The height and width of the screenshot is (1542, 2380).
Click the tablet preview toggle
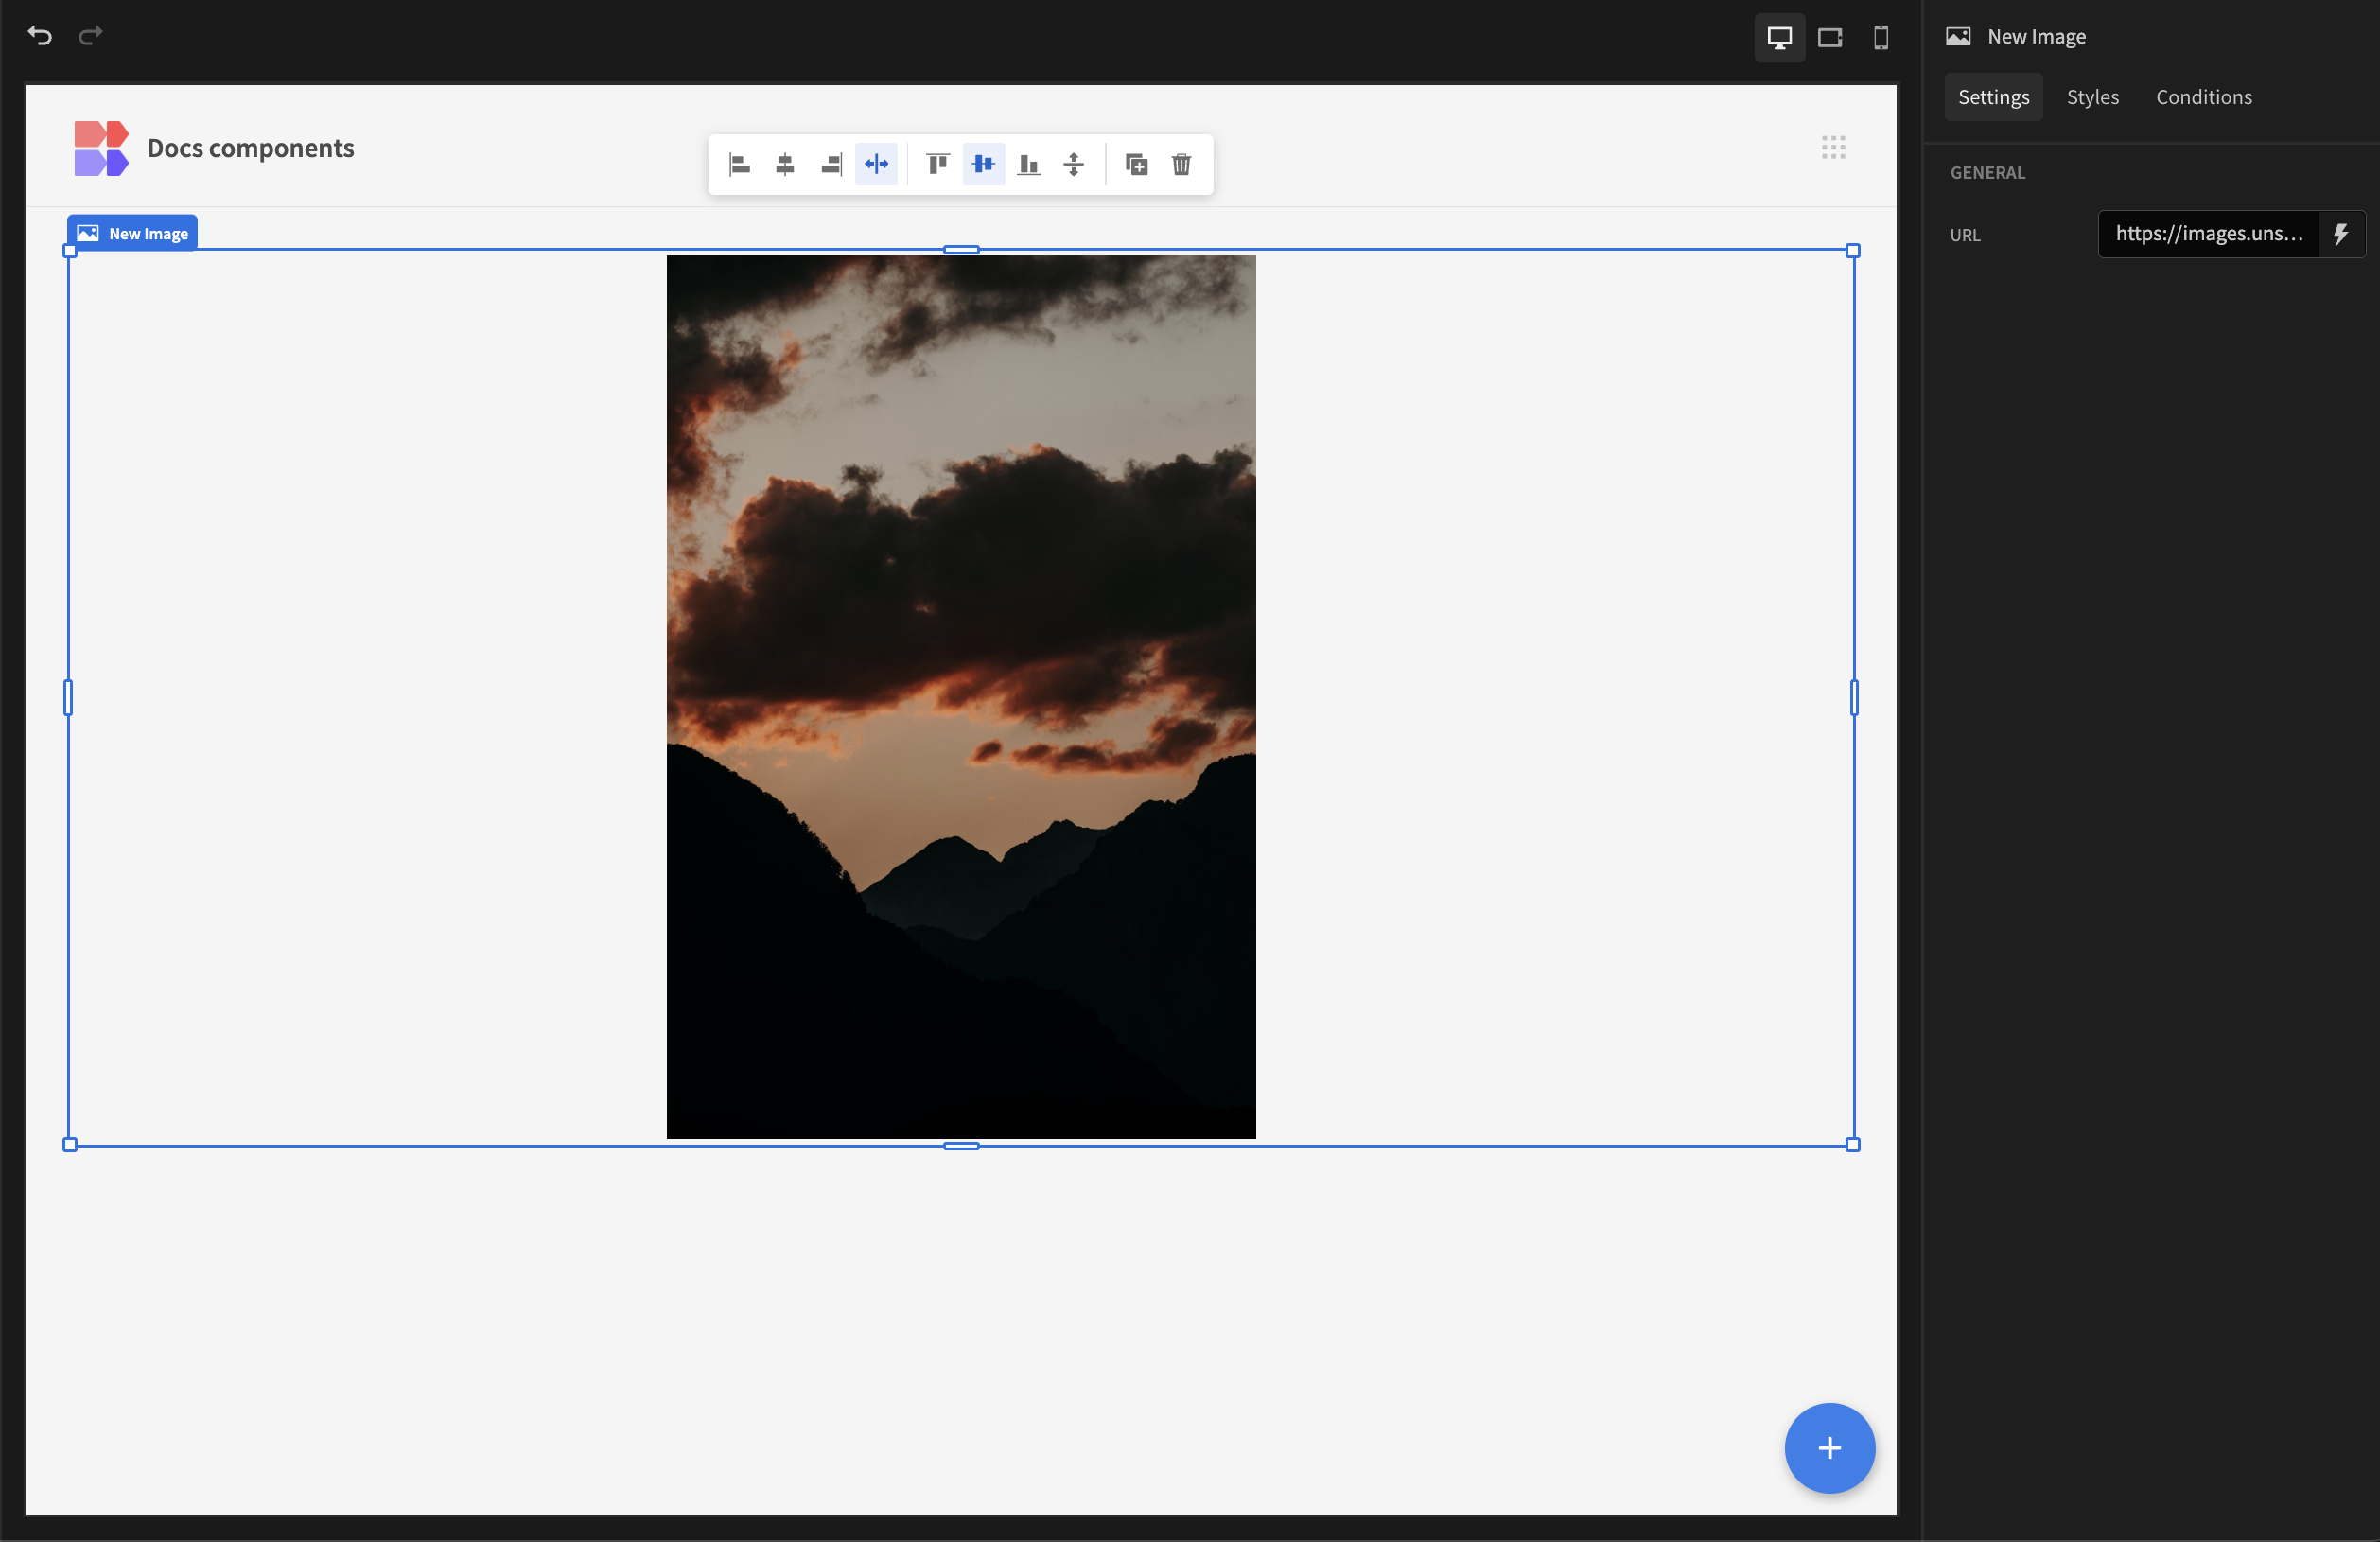click(1832, 35)
